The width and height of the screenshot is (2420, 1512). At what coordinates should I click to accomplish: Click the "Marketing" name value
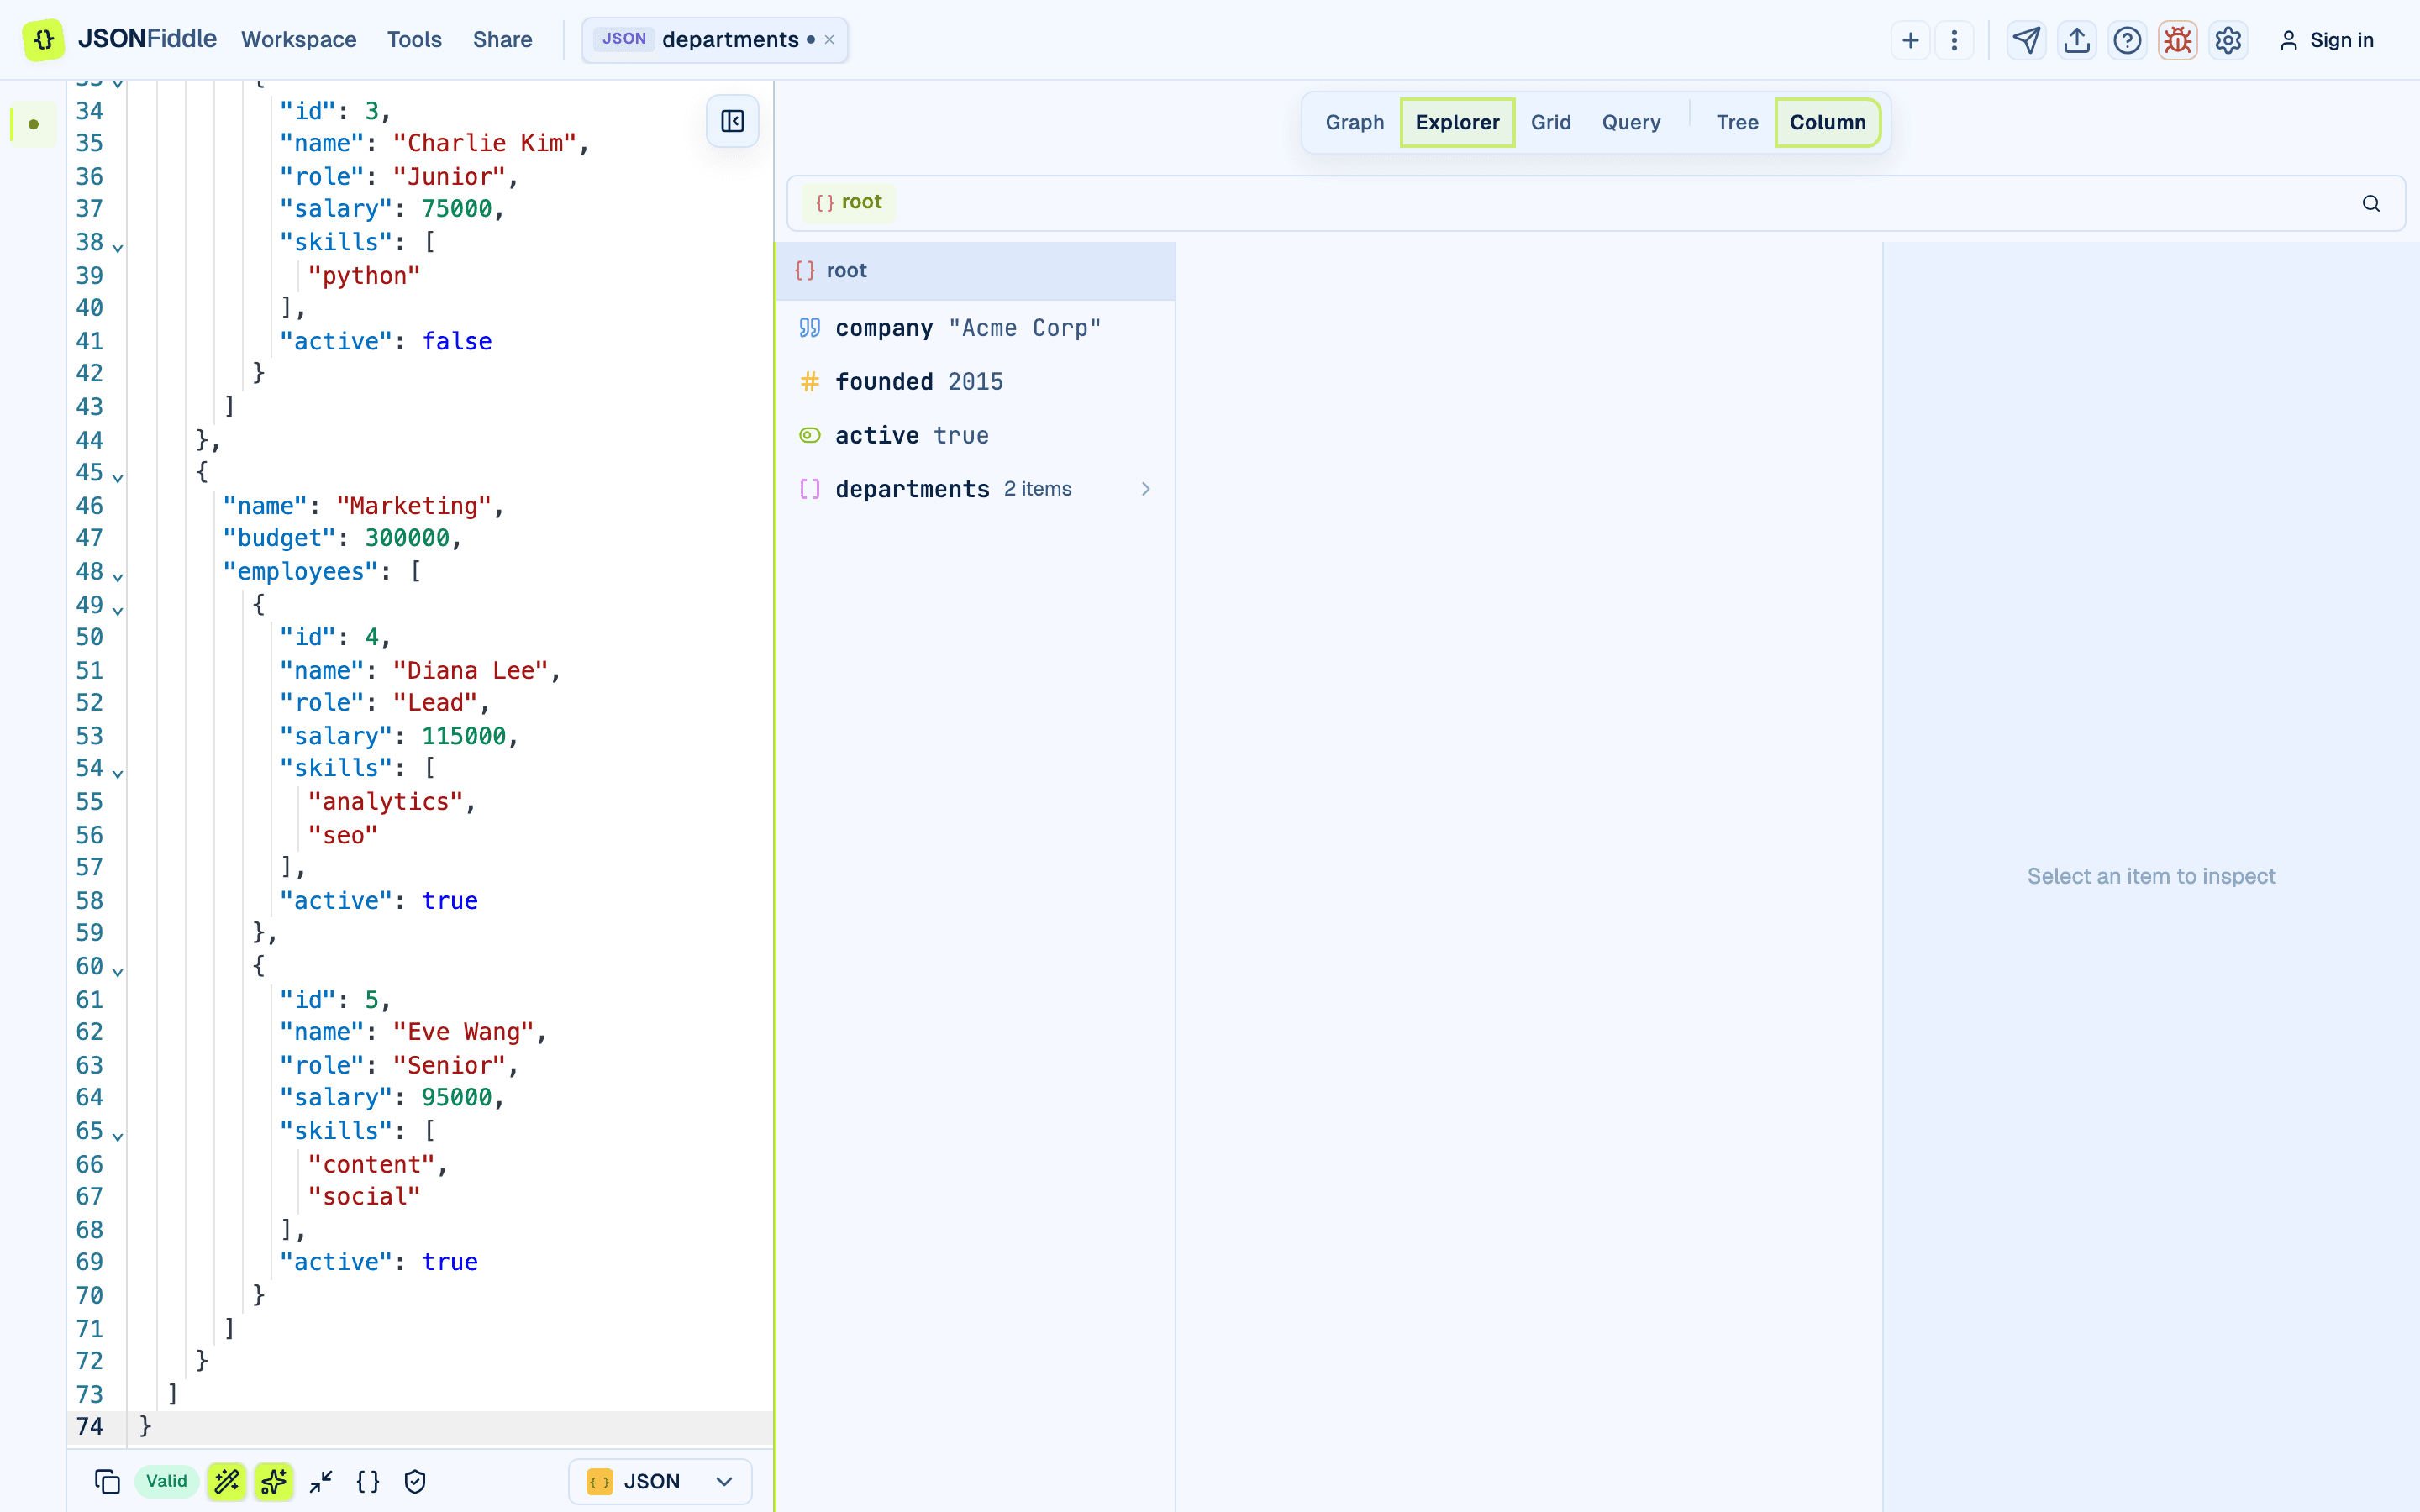(414, 506)
